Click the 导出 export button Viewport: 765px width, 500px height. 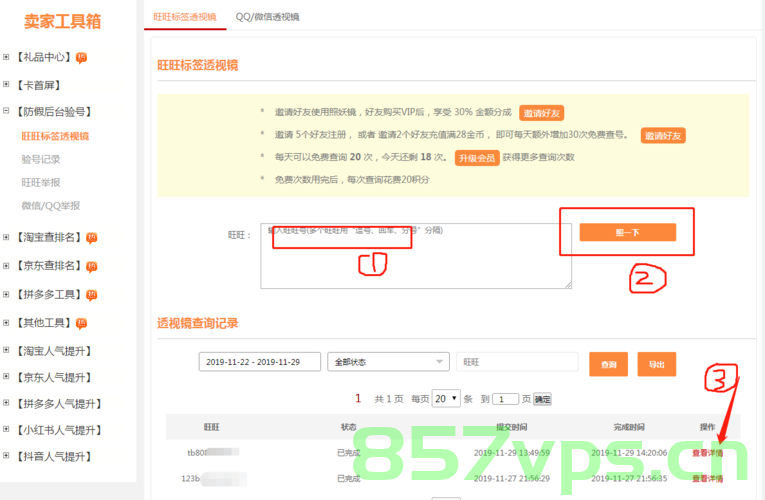pos(657,364)
